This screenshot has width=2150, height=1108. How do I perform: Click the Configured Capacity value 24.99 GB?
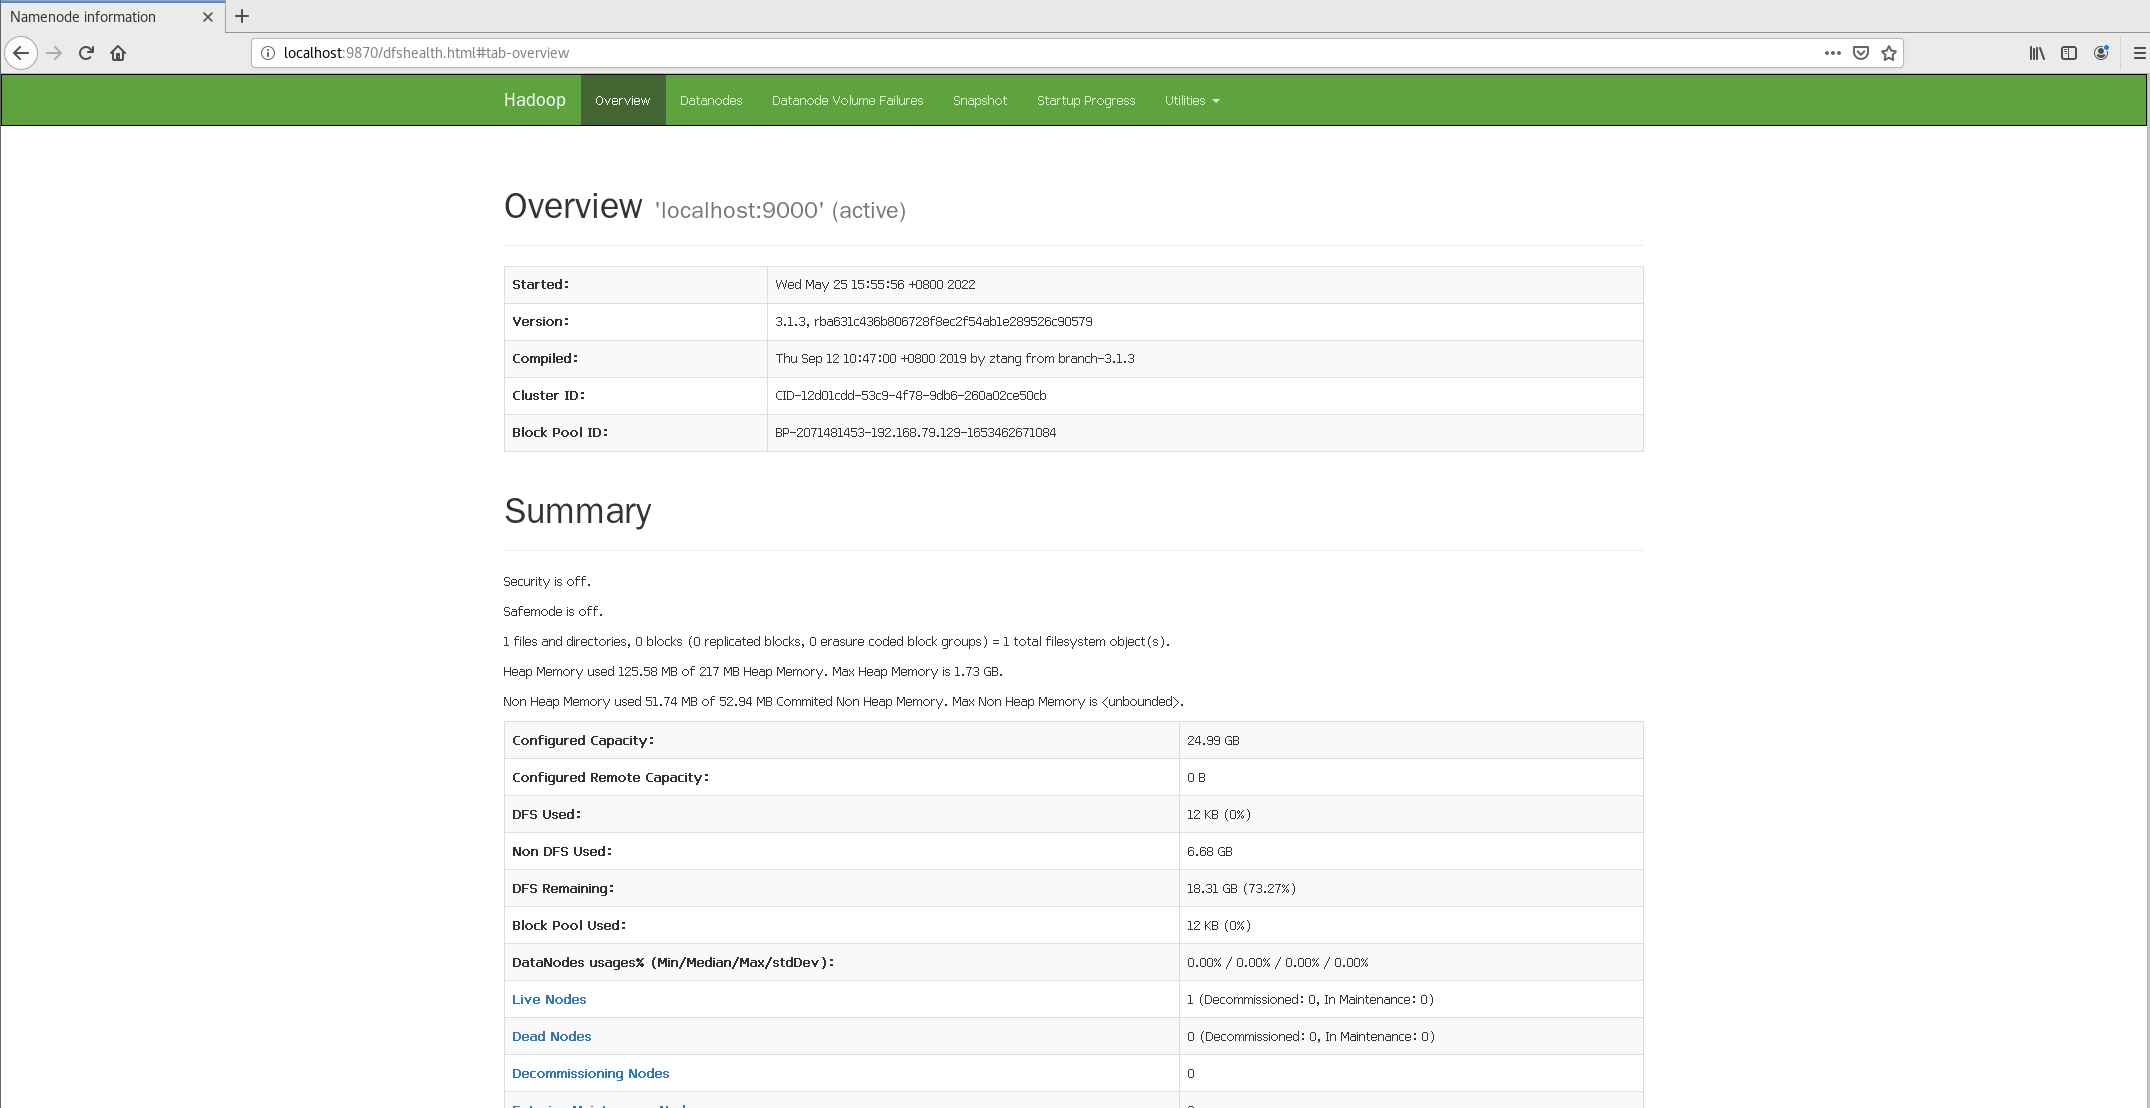click(x=1212, y=740)
